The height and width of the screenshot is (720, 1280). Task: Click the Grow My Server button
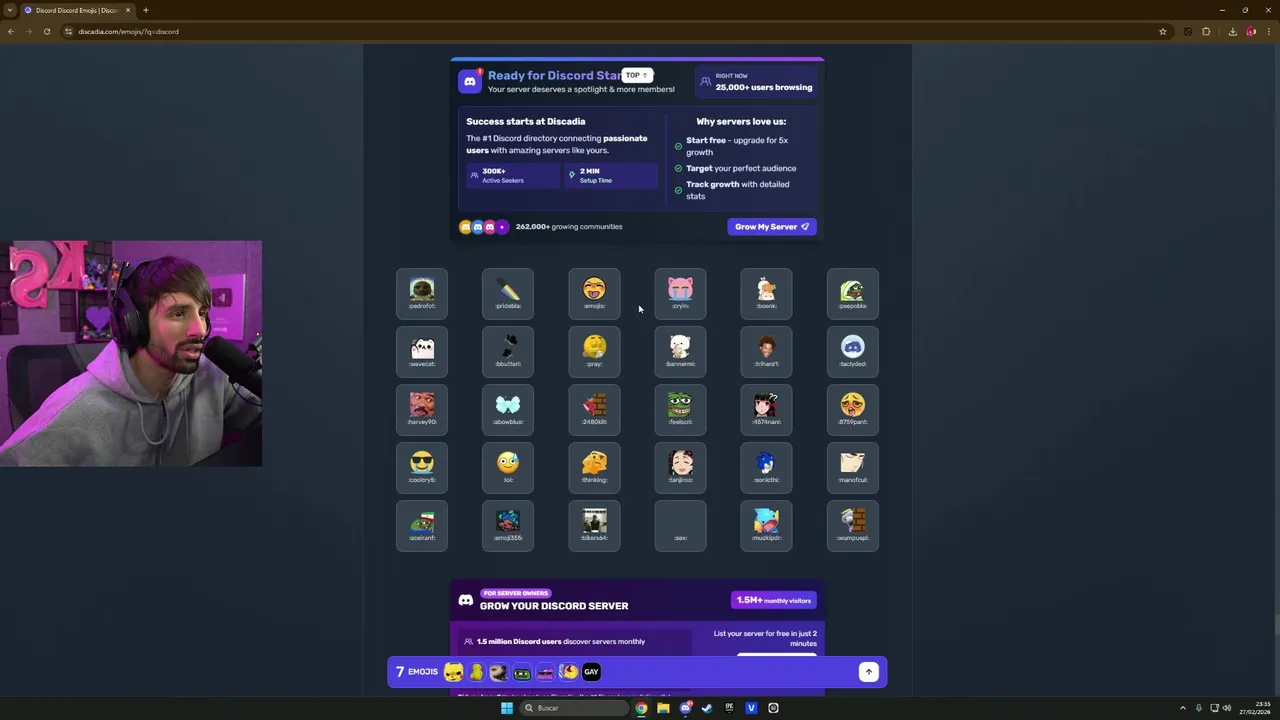(772, 227)
